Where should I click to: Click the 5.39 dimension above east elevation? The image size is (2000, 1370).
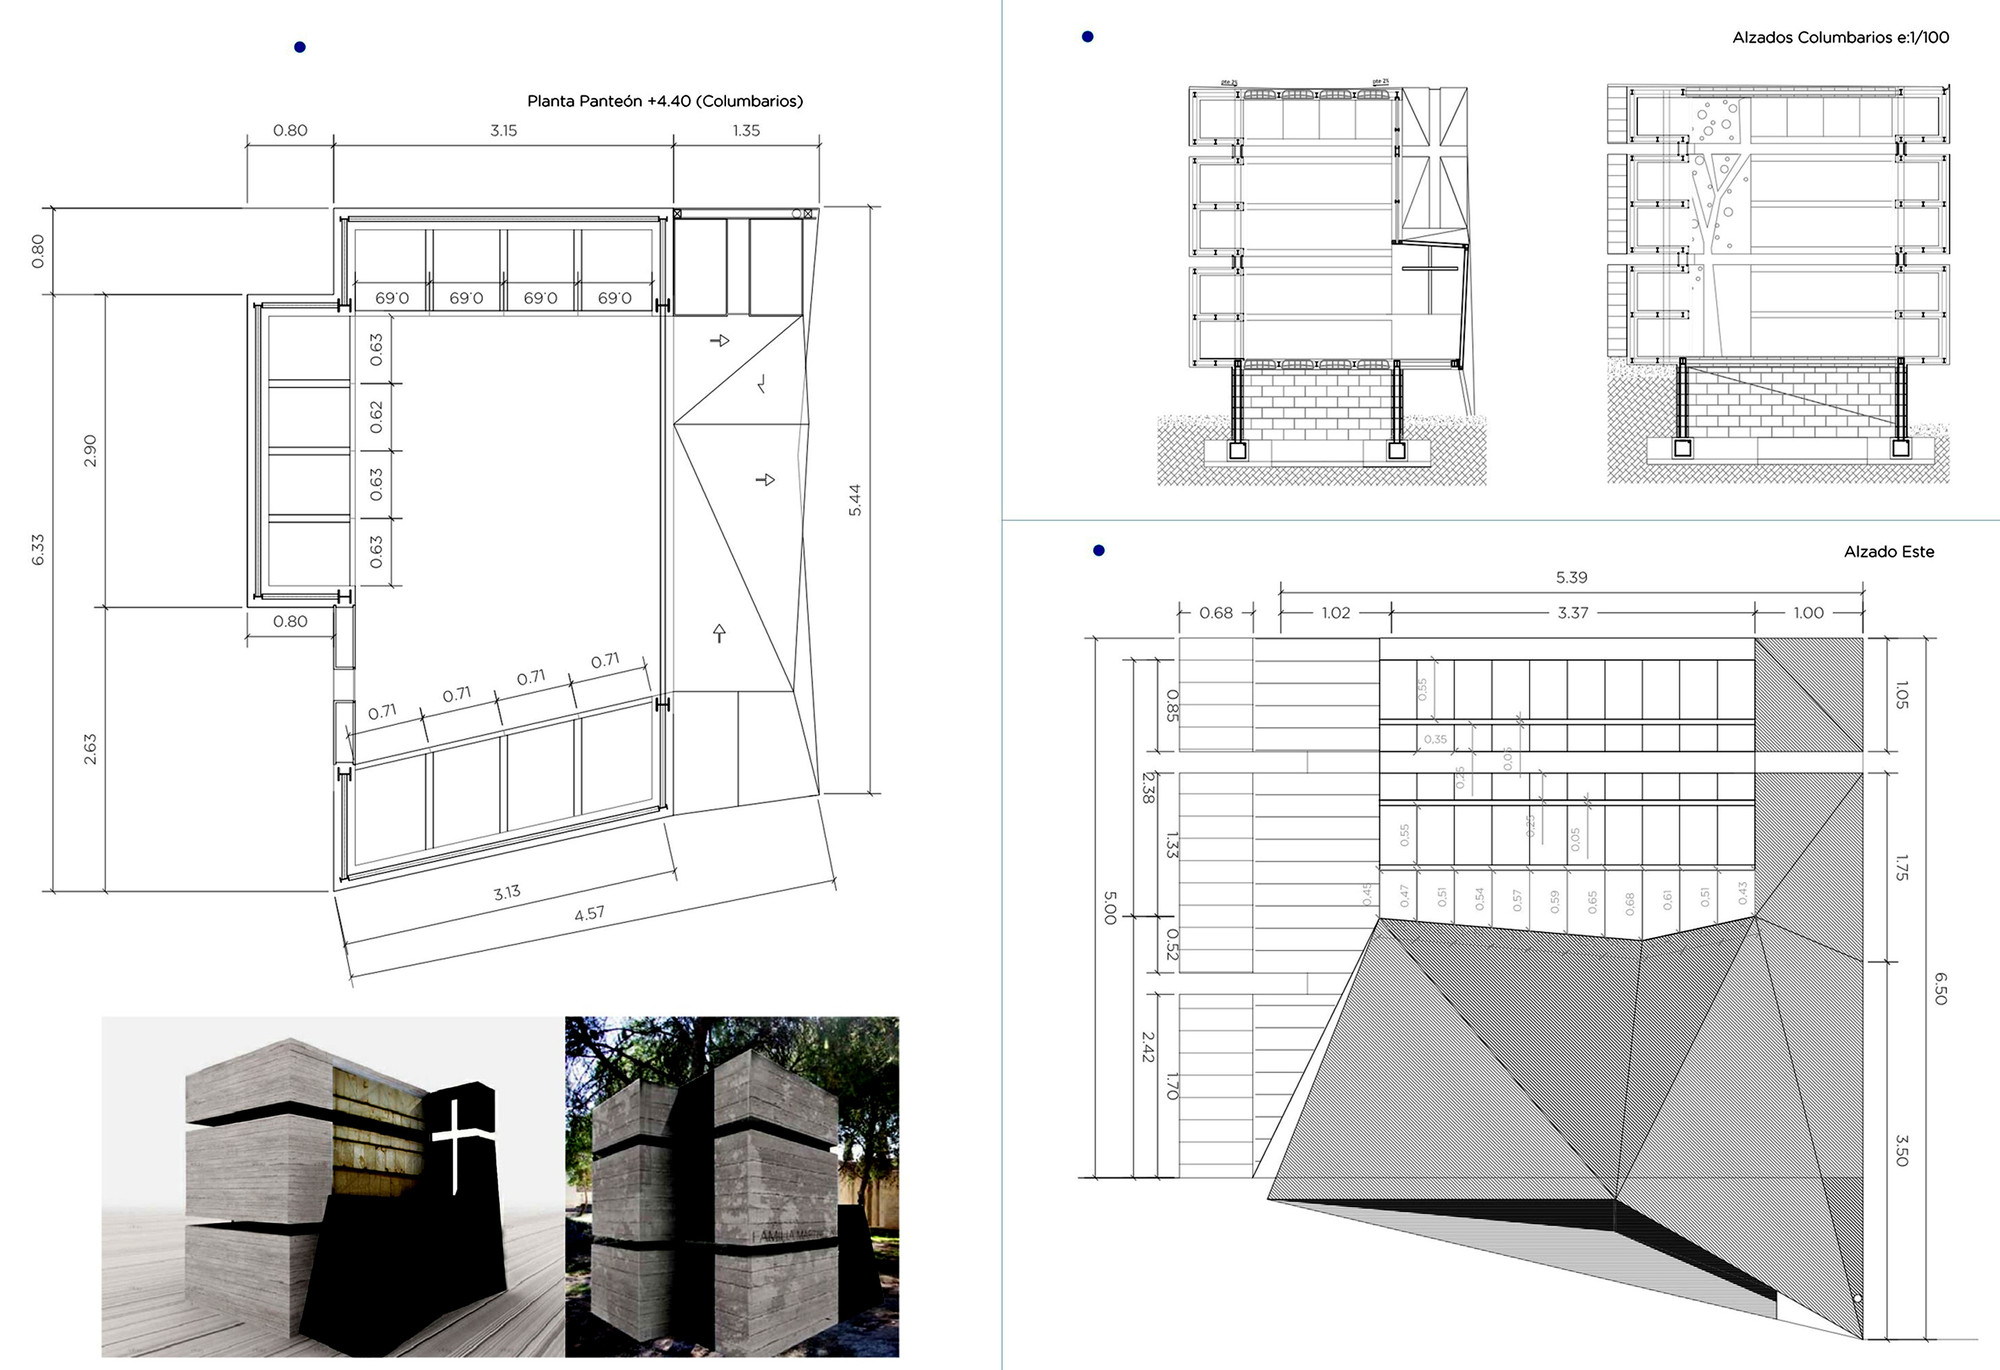pos(1571,578)
